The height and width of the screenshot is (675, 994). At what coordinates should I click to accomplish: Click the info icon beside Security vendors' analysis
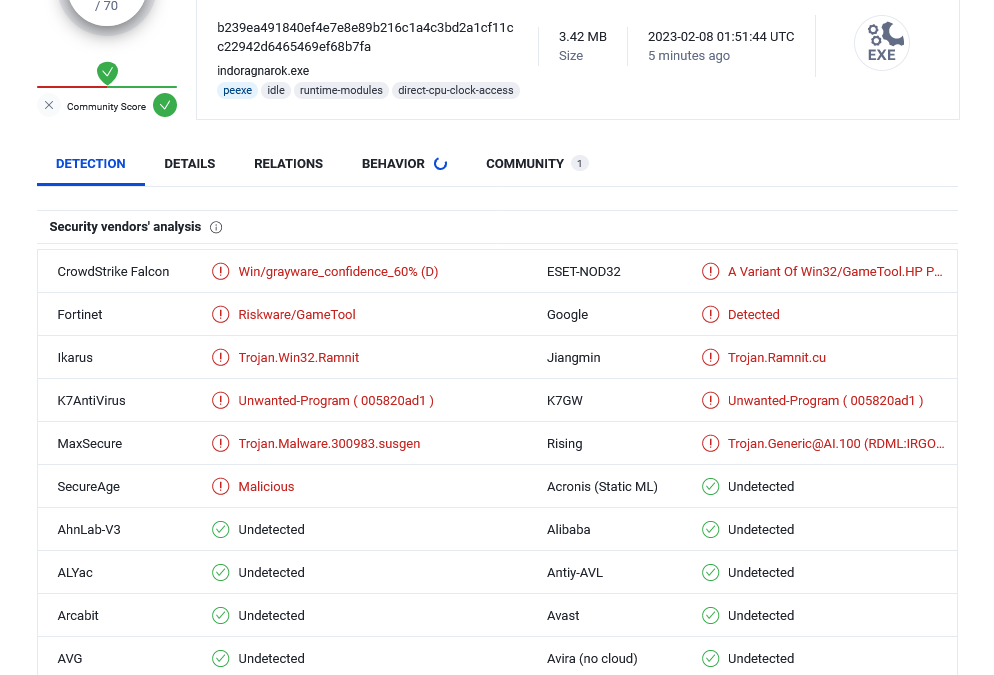click(x=216, y=228)
